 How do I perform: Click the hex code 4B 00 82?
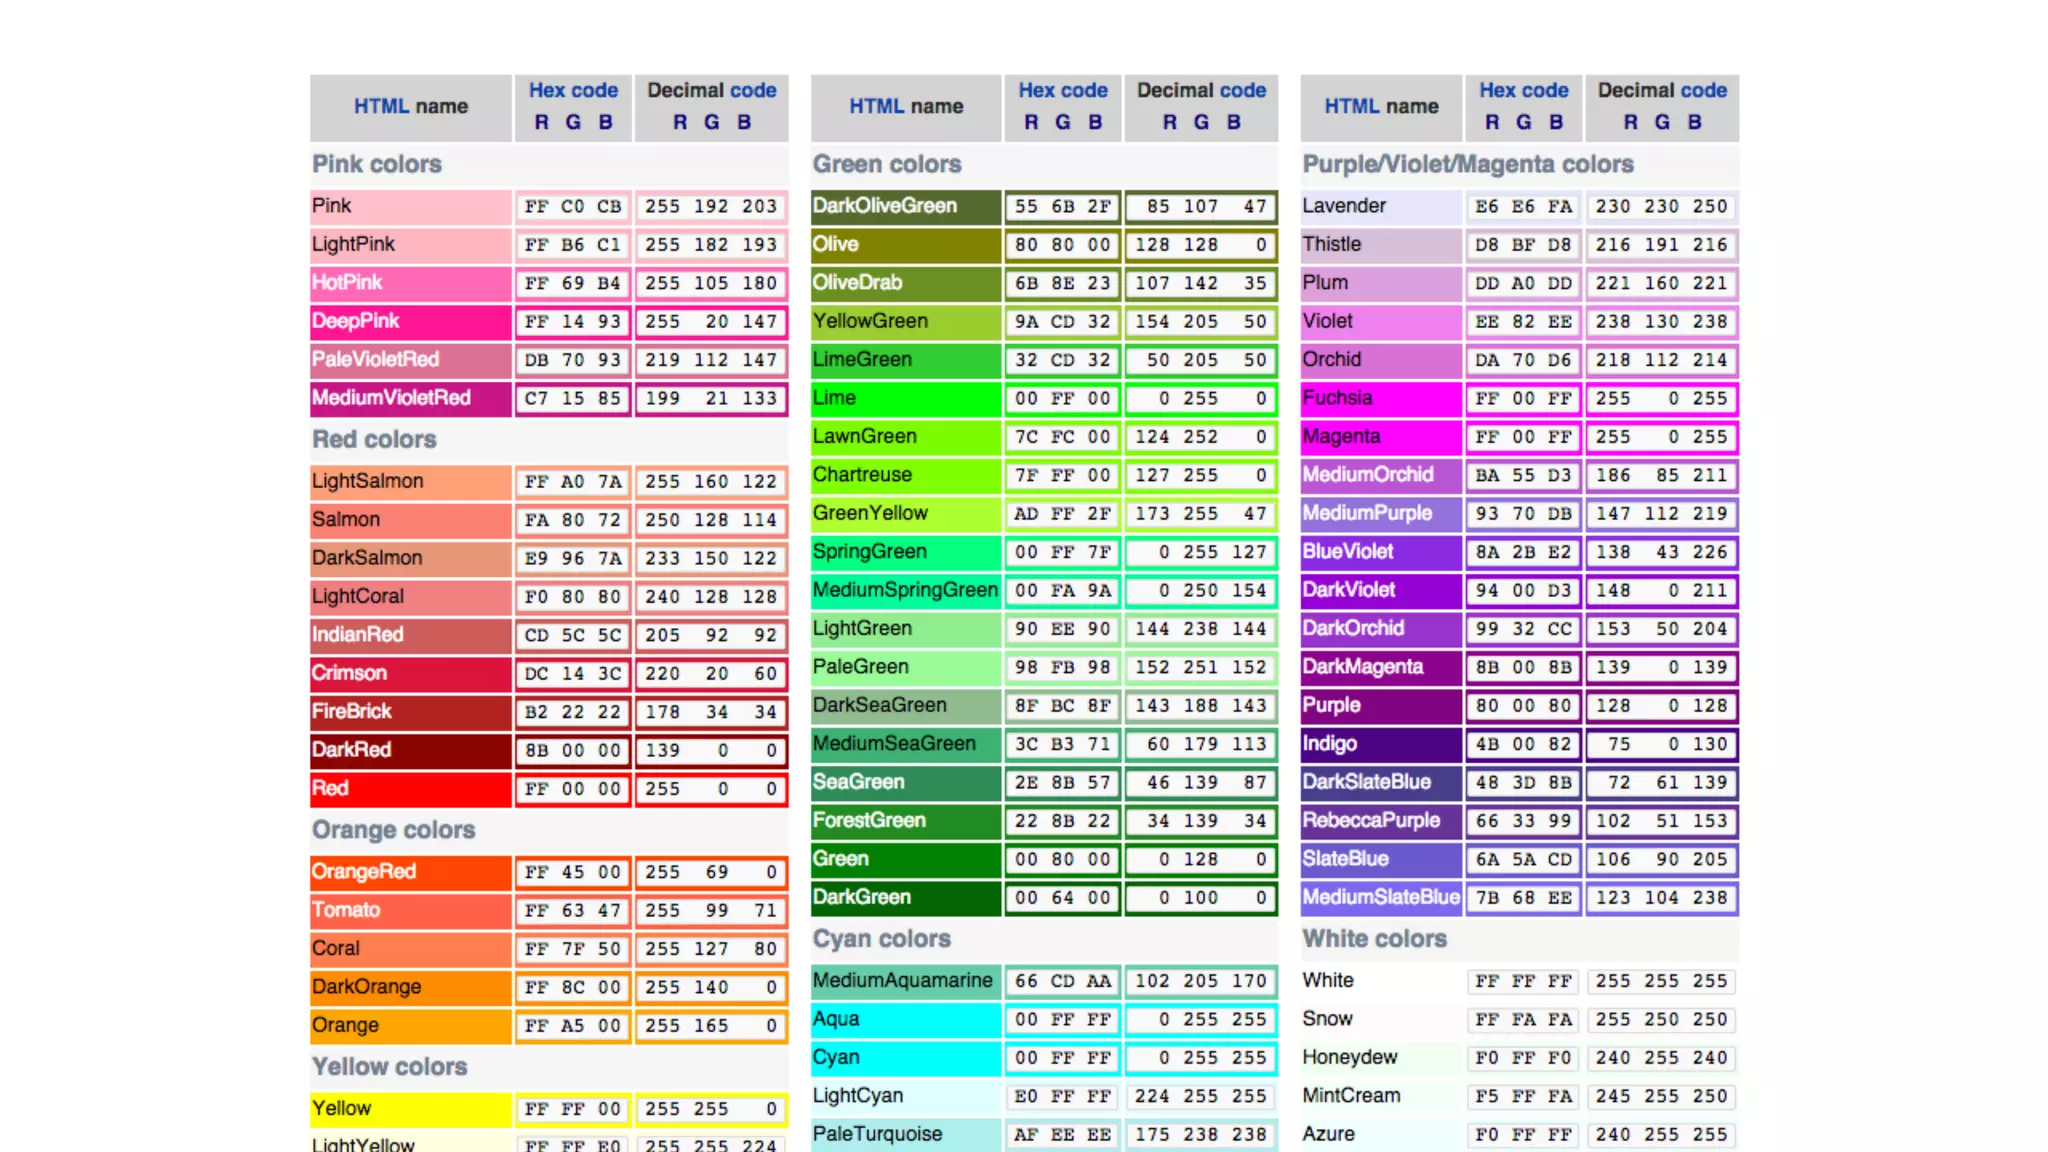click(x=1523, y=744)
